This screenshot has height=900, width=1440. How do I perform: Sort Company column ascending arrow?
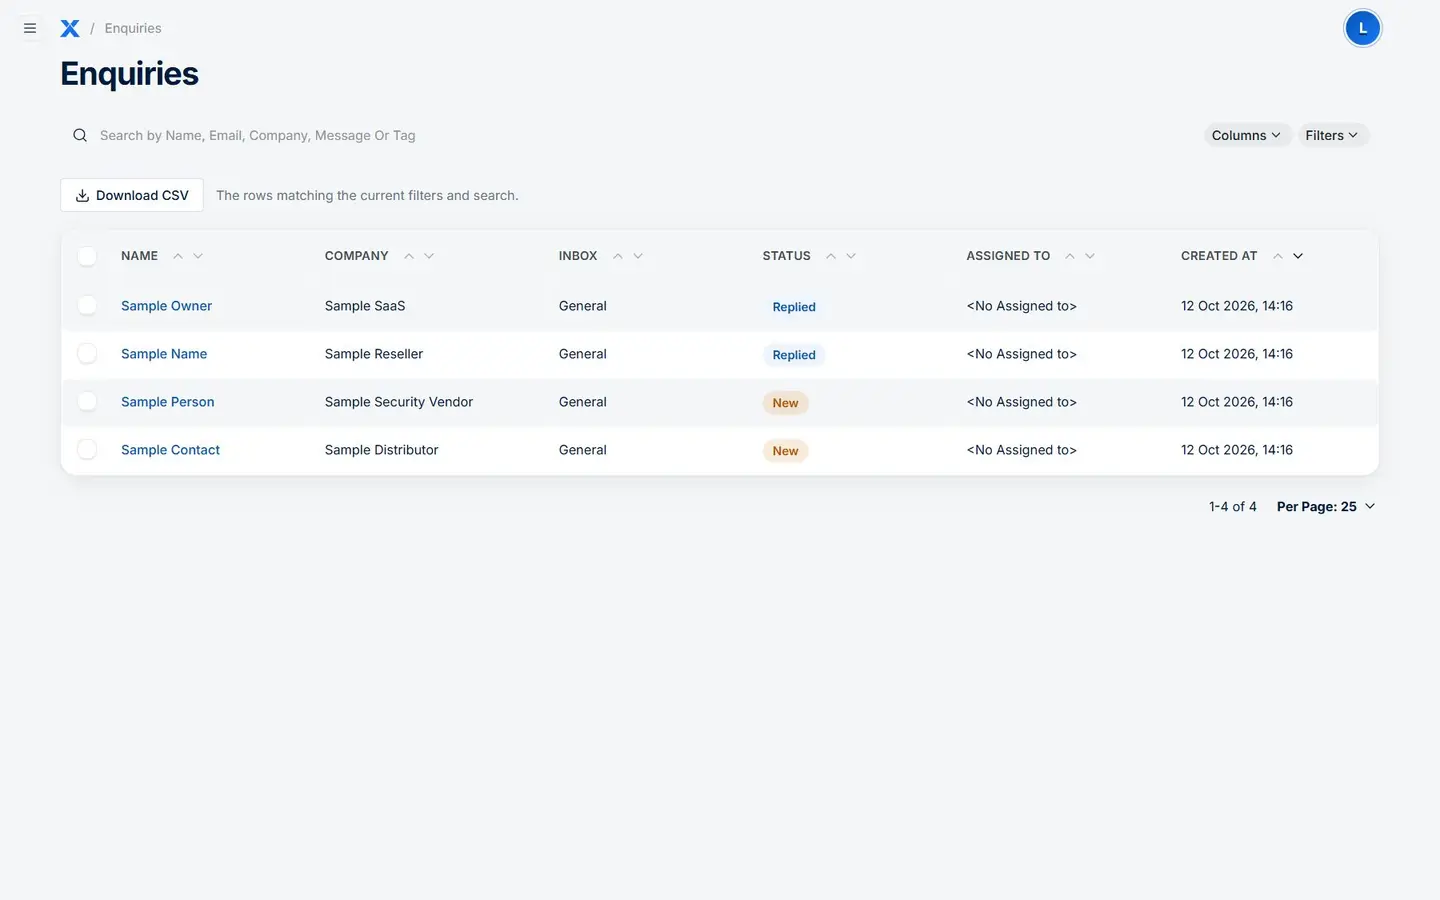click(409, 256)
